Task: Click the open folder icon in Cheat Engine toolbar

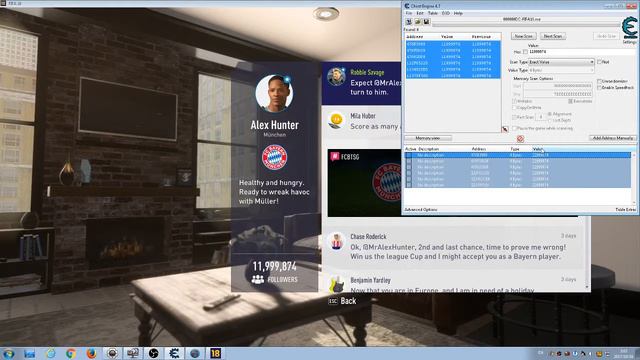Action: pos(418,22)
